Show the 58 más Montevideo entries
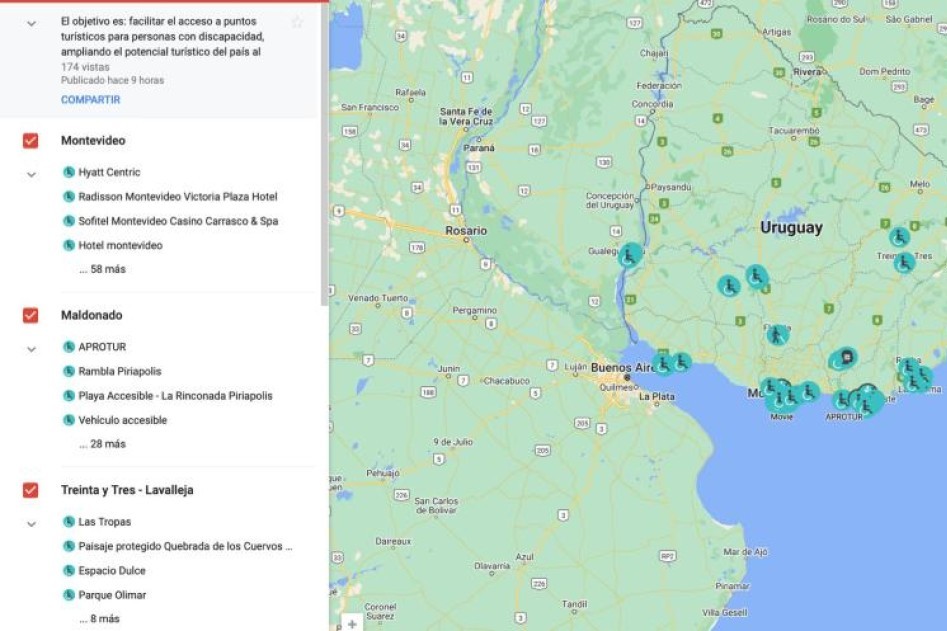Screen dimensions: 947x631 tap(102, 269)
